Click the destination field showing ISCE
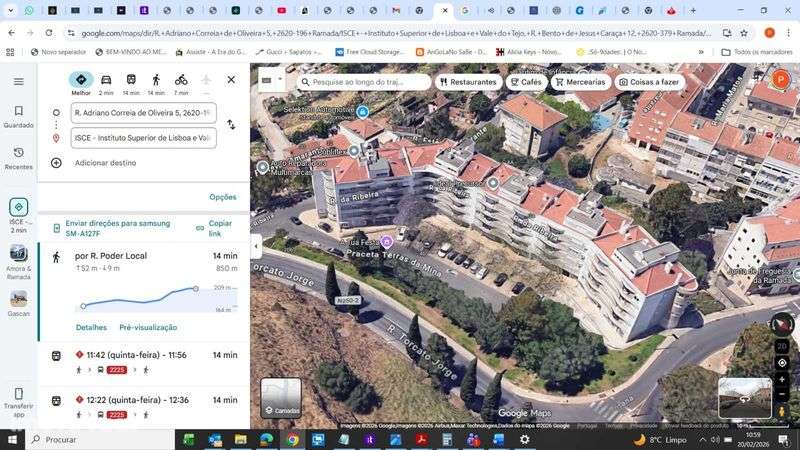The image size is (800, 450). pos(143,138)
